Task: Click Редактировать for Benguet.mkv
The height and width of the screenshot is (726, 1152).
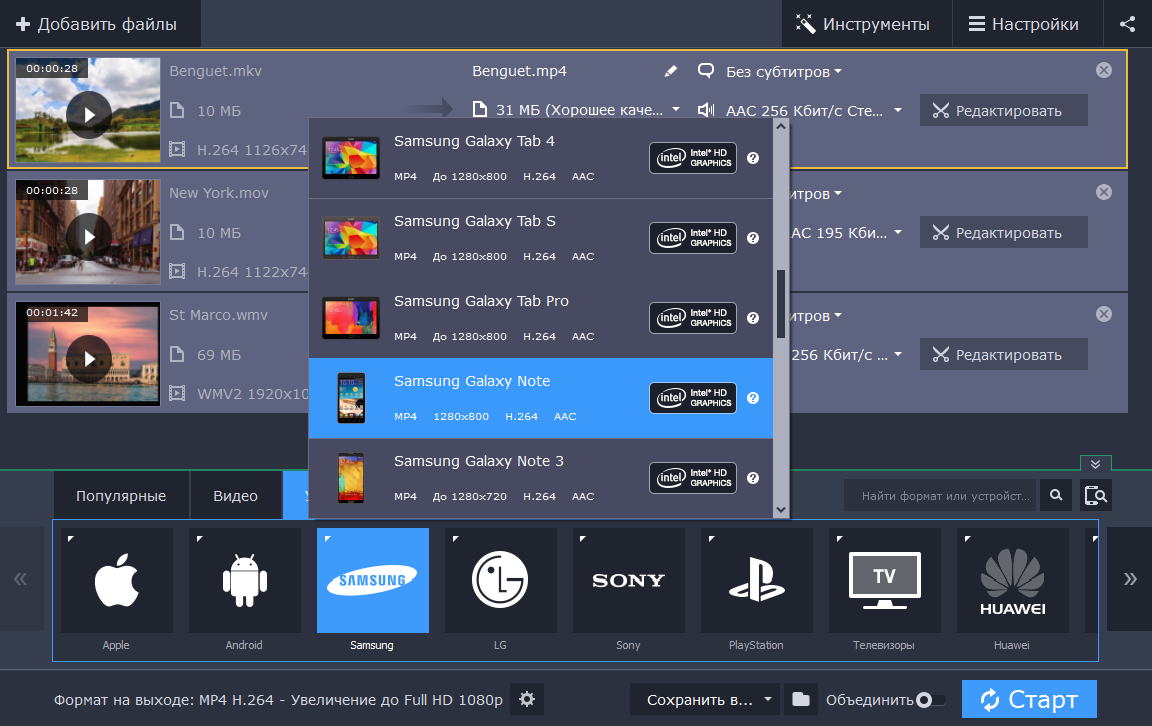Action: click(1004, 110)
